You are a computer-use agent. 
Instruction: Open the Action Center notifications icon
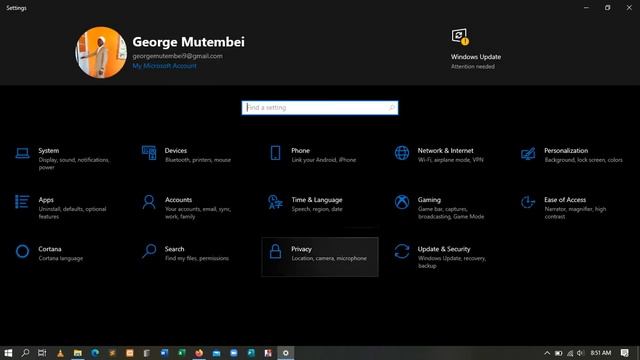coord(624,353)
